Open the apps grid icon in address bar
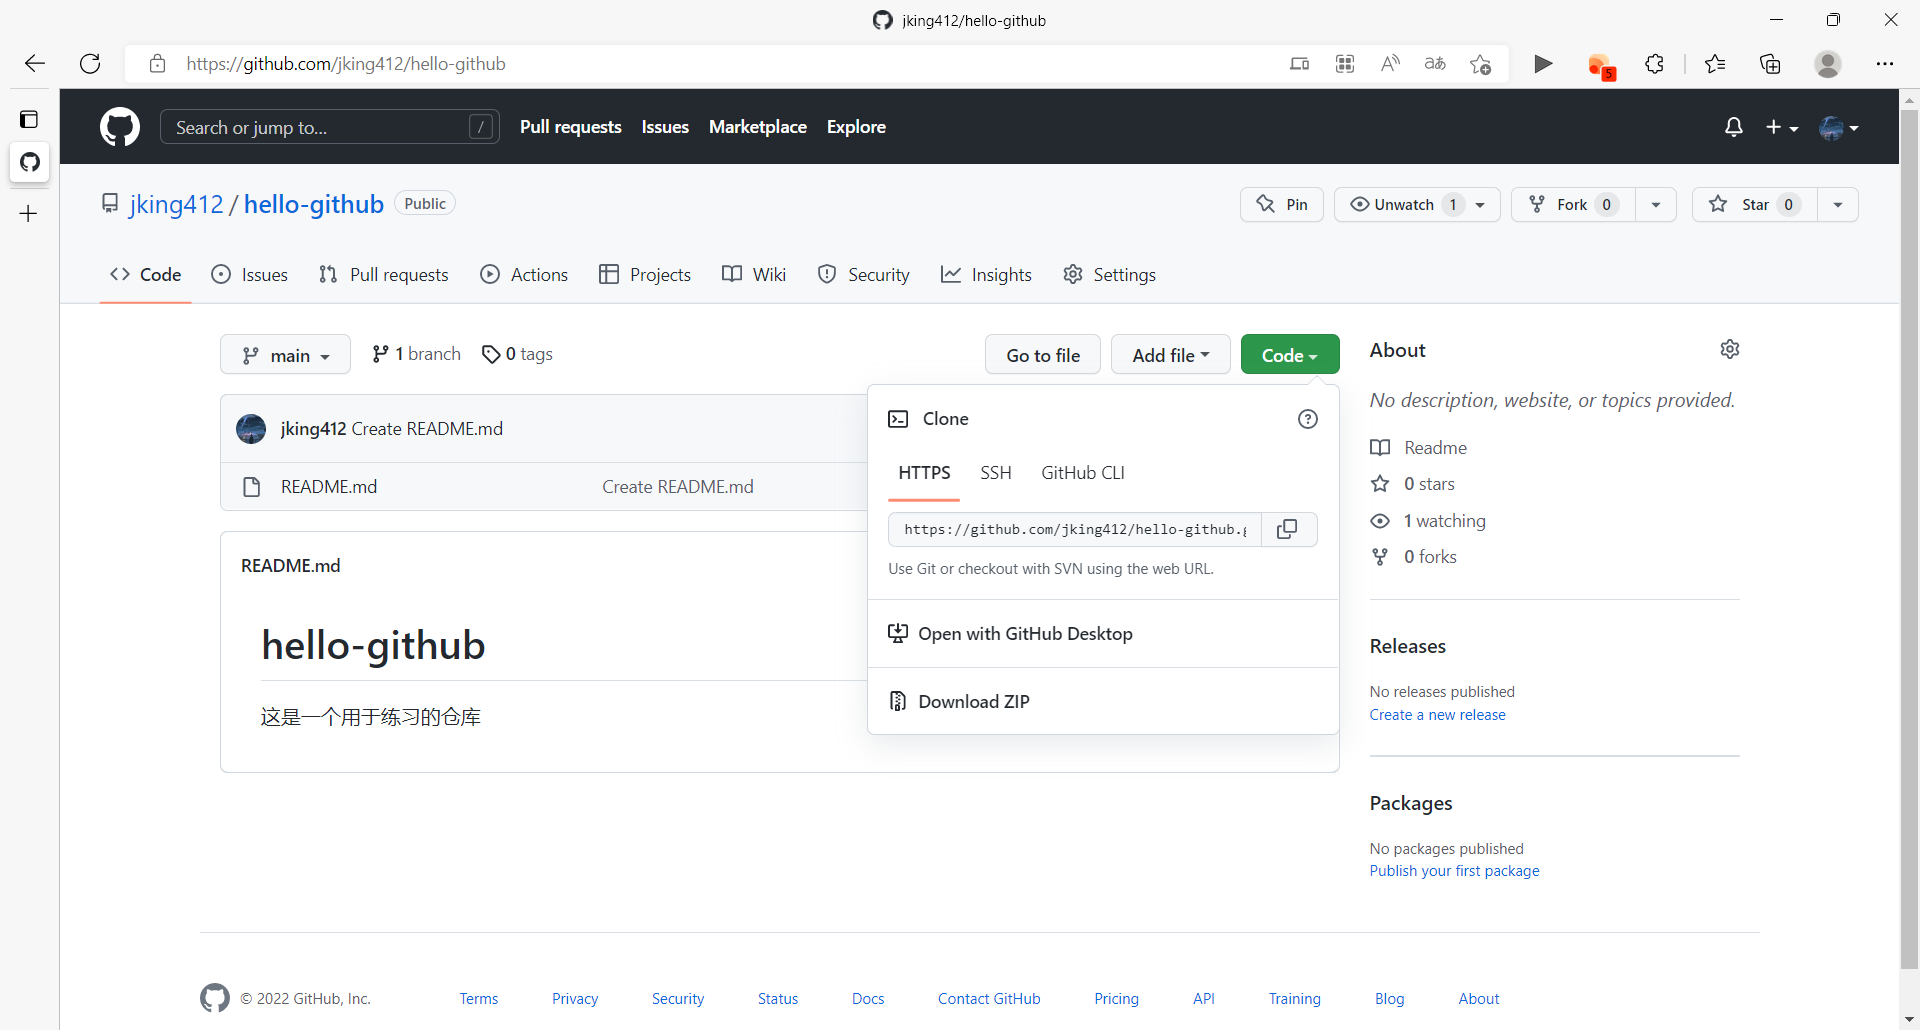 [x=1345, y=64]
